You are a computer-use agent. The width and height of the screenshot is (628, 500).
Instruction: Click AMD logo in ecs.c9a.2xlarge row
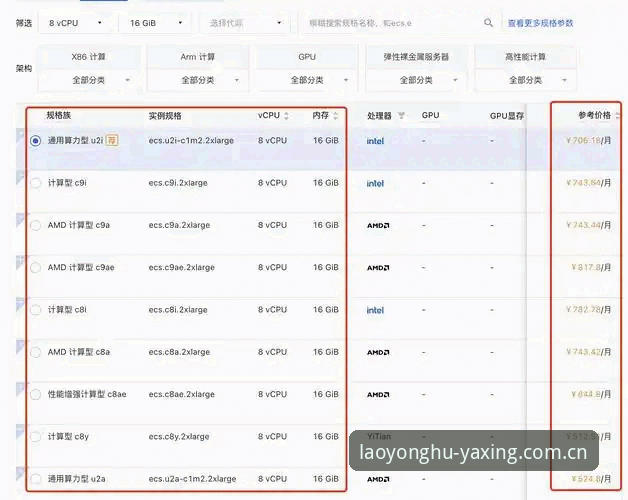coord(378,226)
